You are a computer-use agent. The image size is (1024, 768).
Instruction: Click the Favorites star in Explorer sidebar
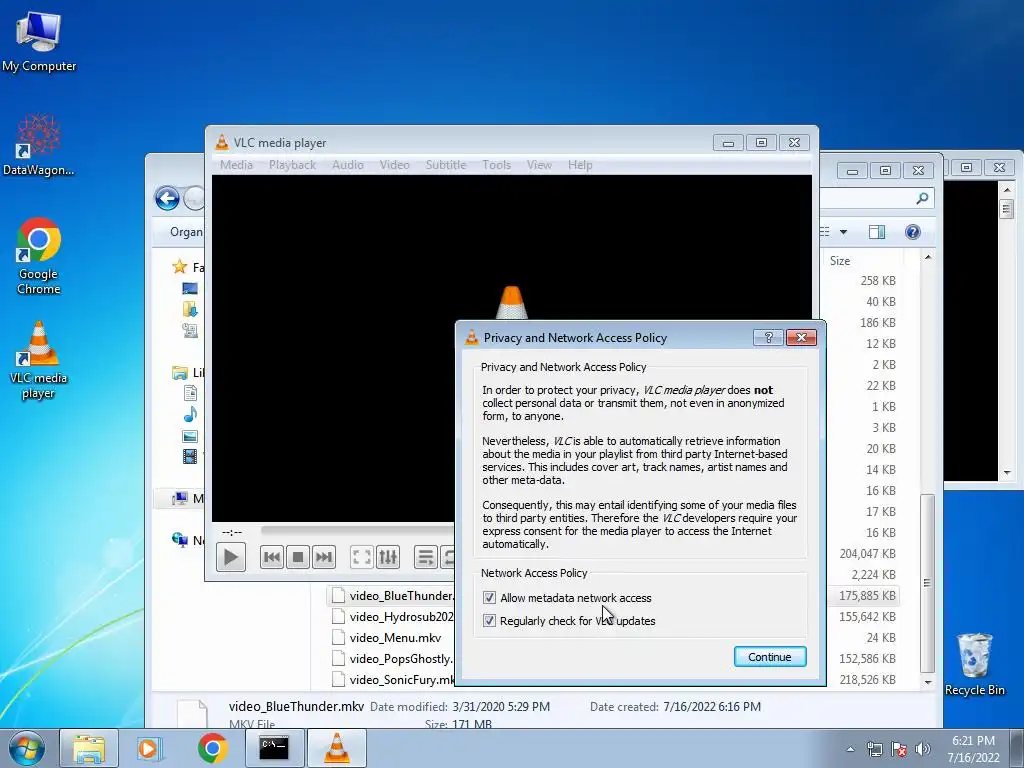(179, 266)
